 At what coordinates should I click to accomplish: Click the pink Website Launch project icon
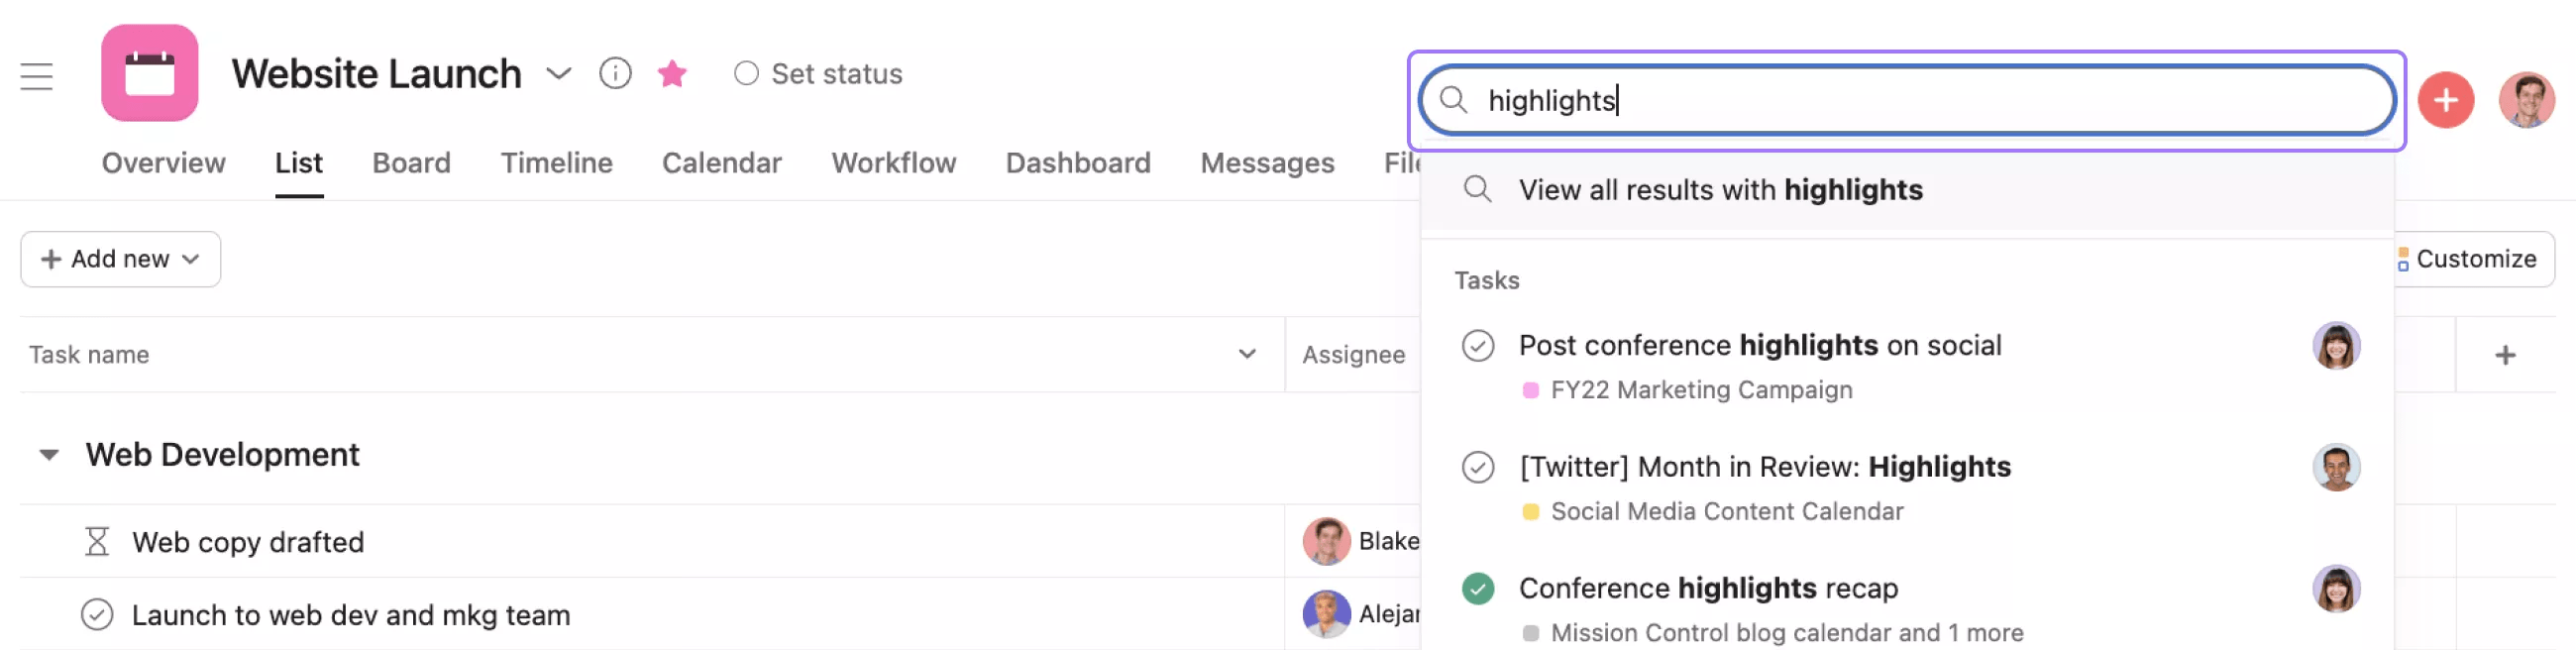point(149,73)
